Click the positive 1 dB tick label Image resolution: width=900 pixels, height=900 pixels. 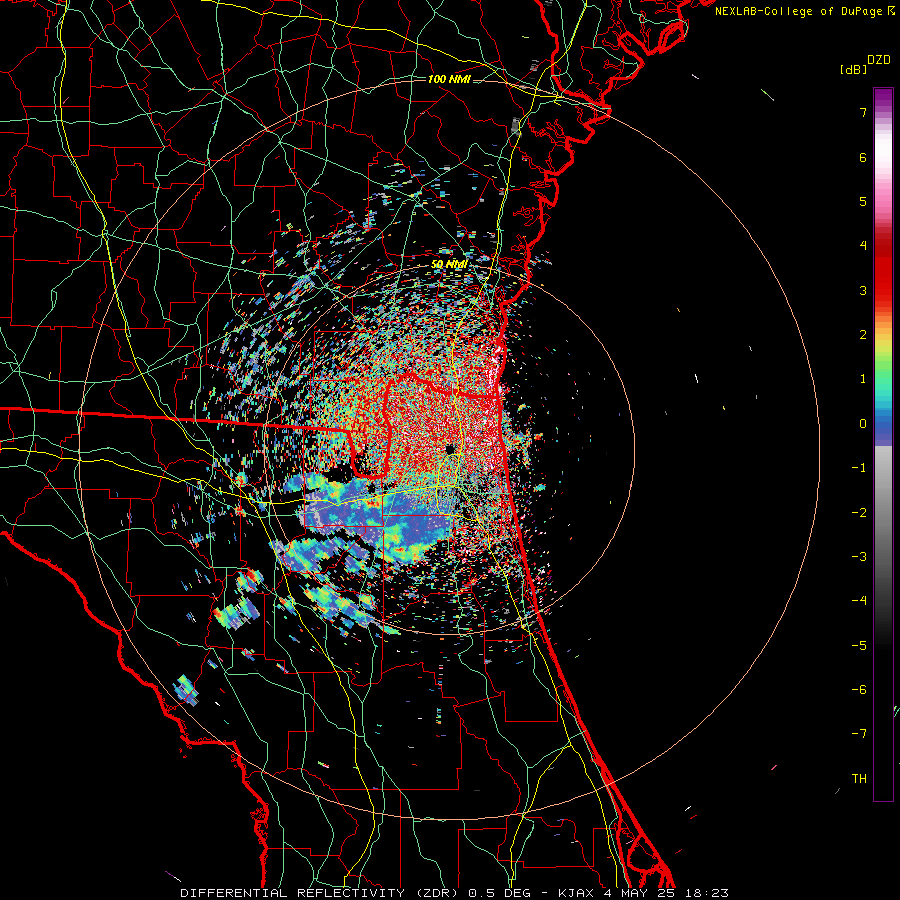[863, 379]
